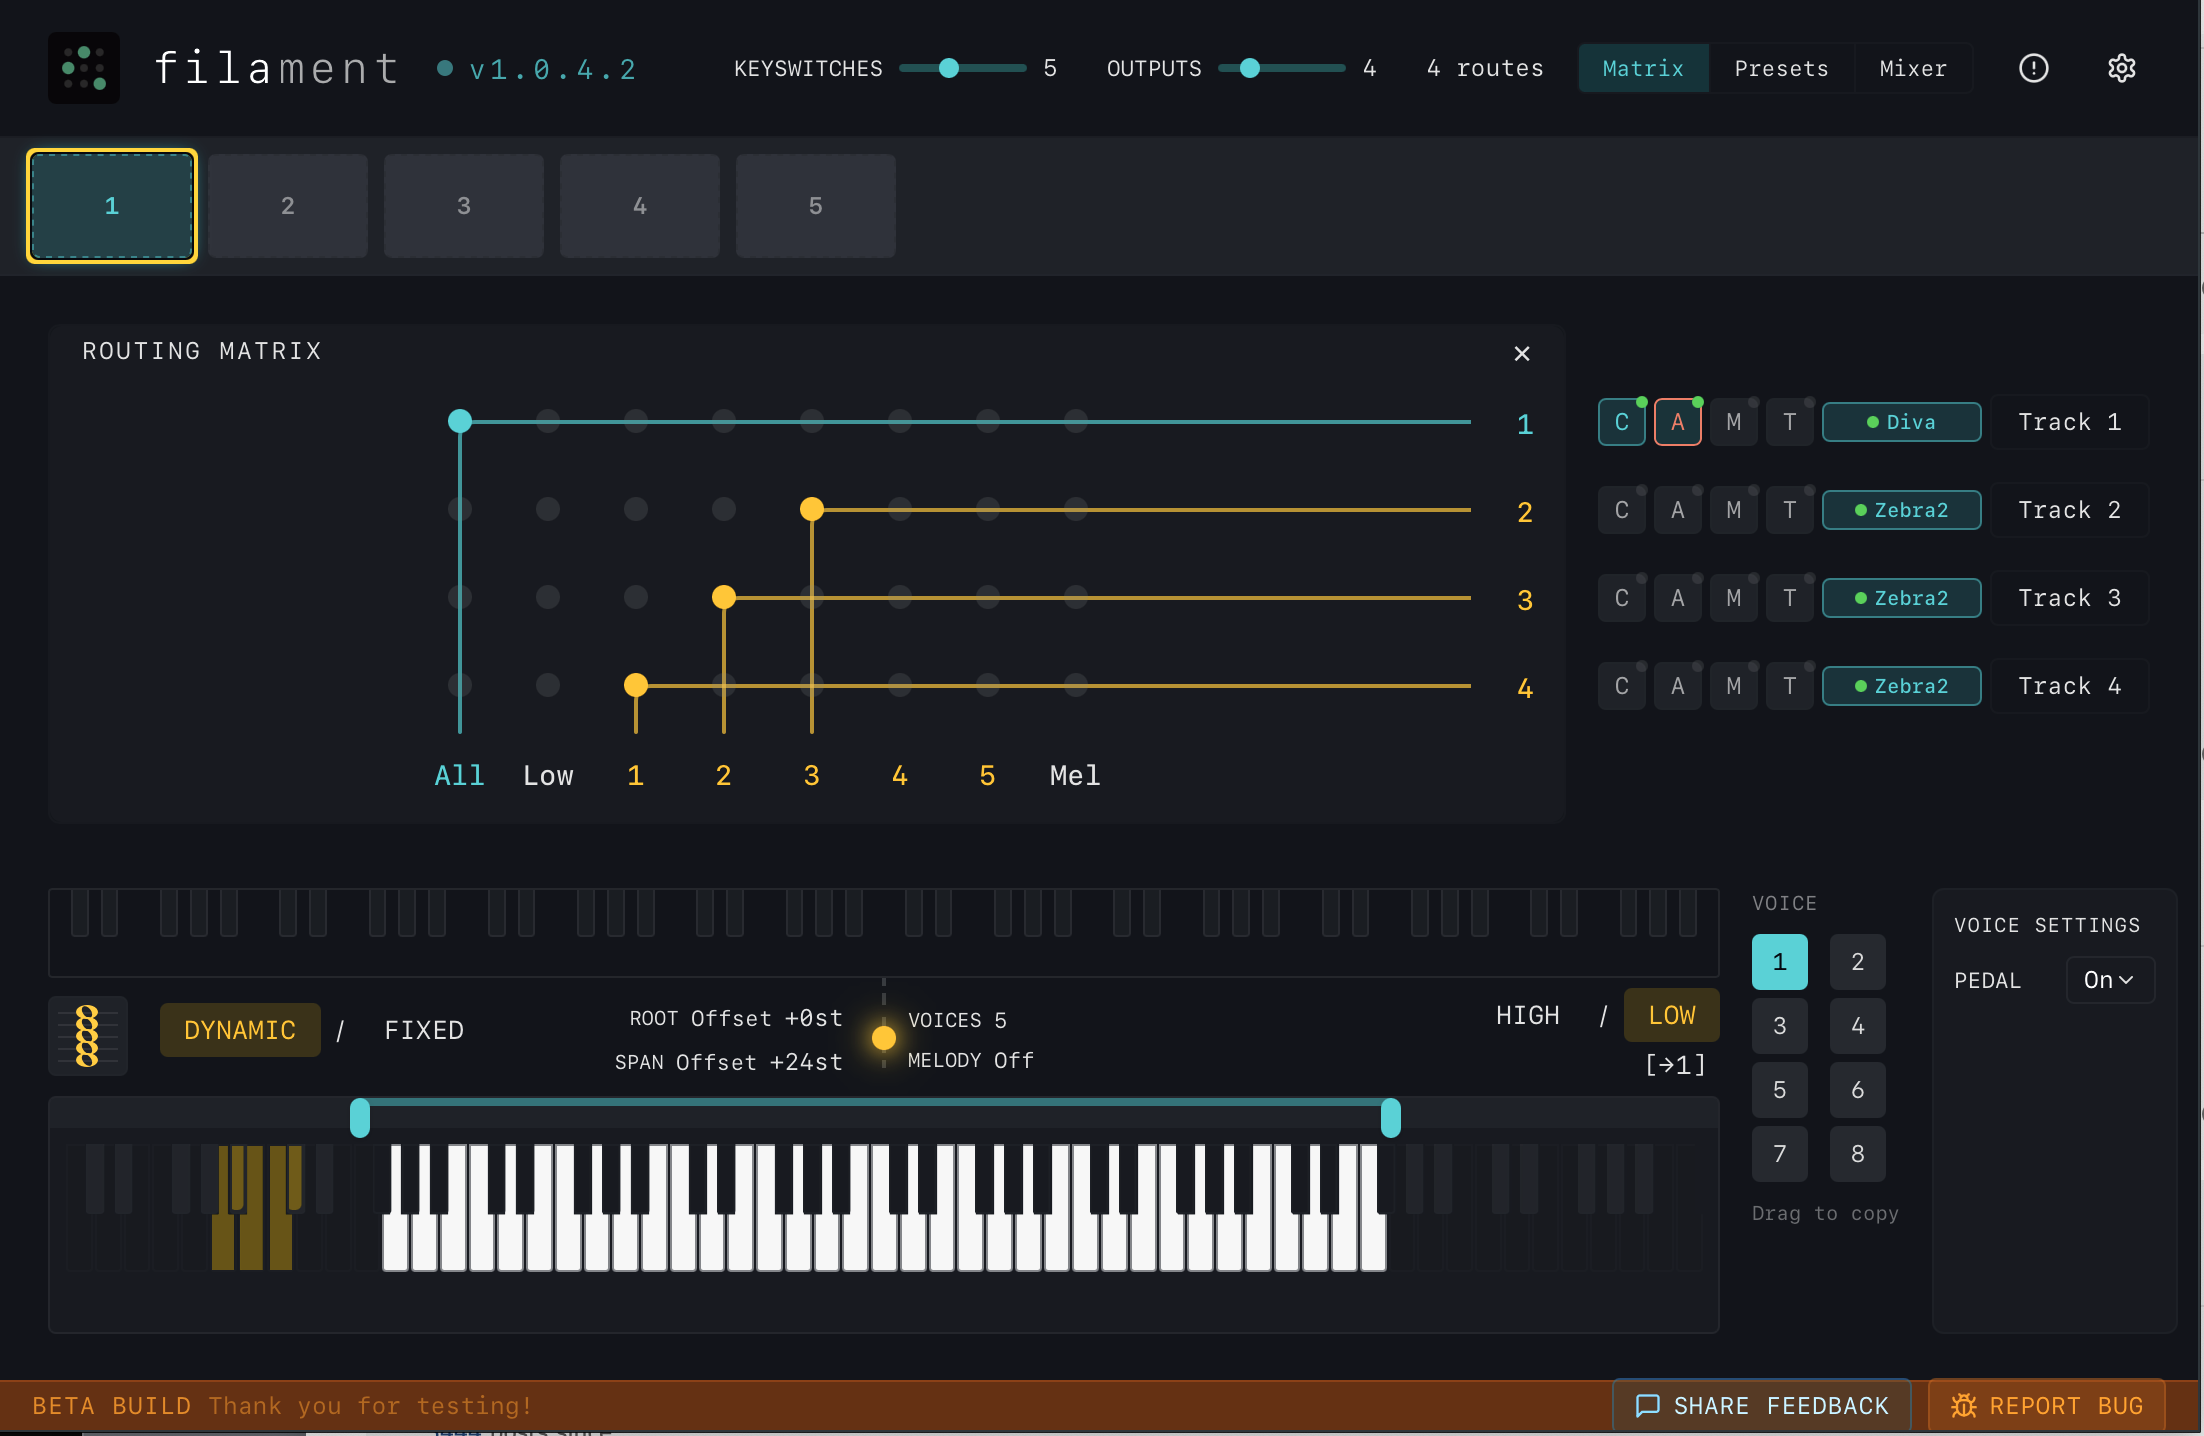This screenshot has width=2204, height=1436.
Task: Click the Track 3 name field
Action: [2069, 598]
